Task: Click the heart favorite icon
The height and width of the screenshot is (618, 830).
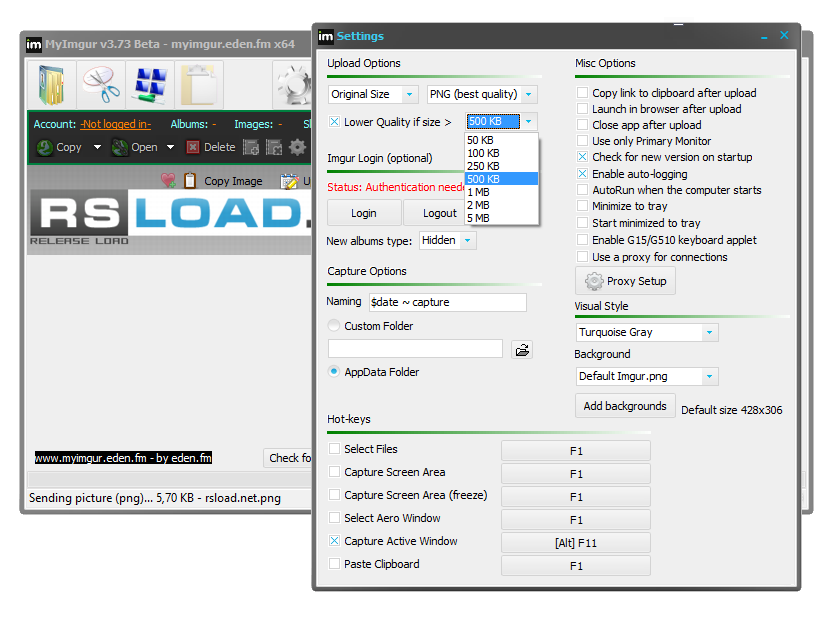Action: click(168, 181)
